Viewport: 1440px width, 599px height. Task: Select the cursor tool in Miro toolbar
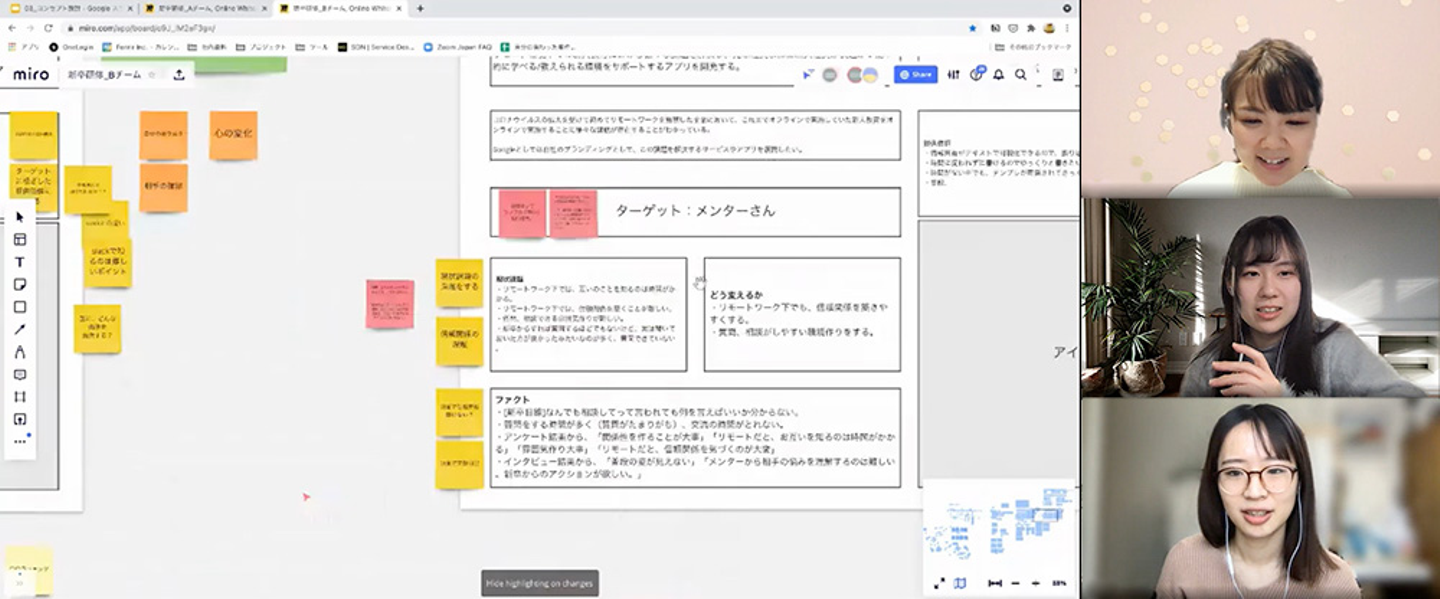(x=20, y=217)
